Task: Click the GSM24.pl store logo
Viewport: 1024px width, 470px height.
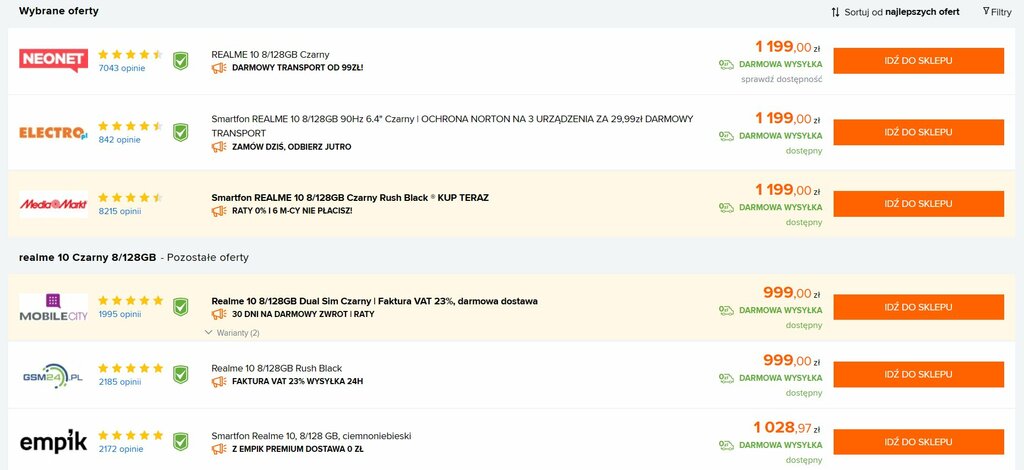Action: point(53,375)
